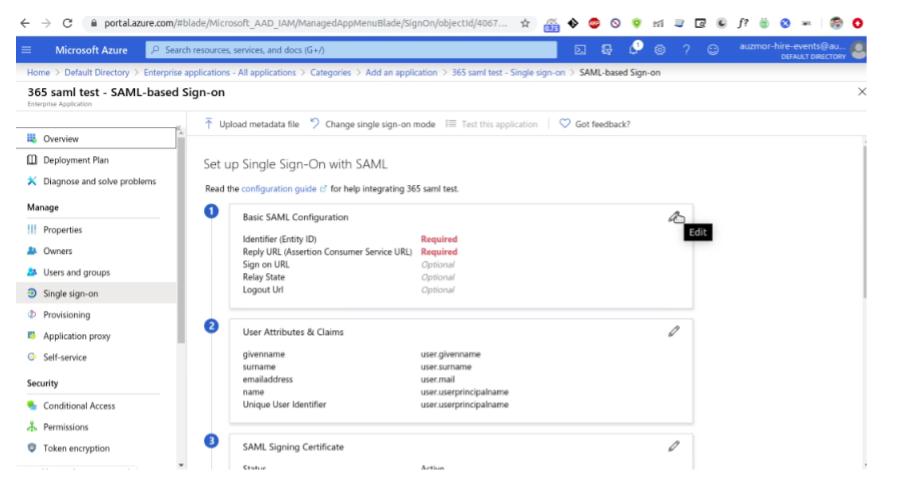Click the Relay State label

(x=263, y=277)
